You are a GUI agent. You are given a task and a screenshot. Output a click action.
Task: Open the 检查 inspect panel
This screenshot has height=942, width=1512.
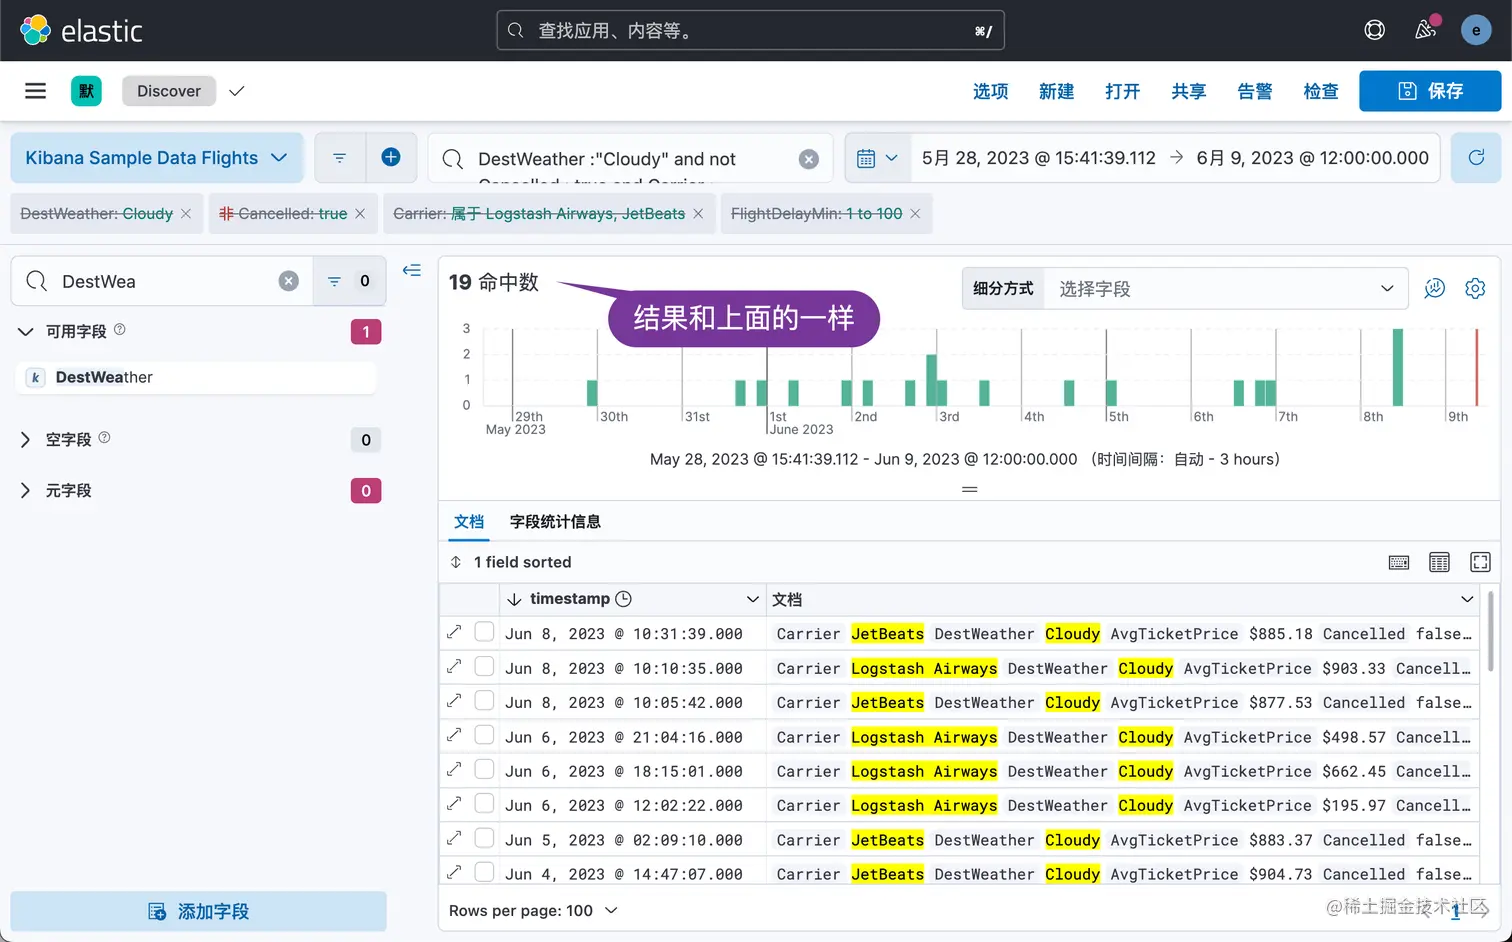tap(1321, 91)
